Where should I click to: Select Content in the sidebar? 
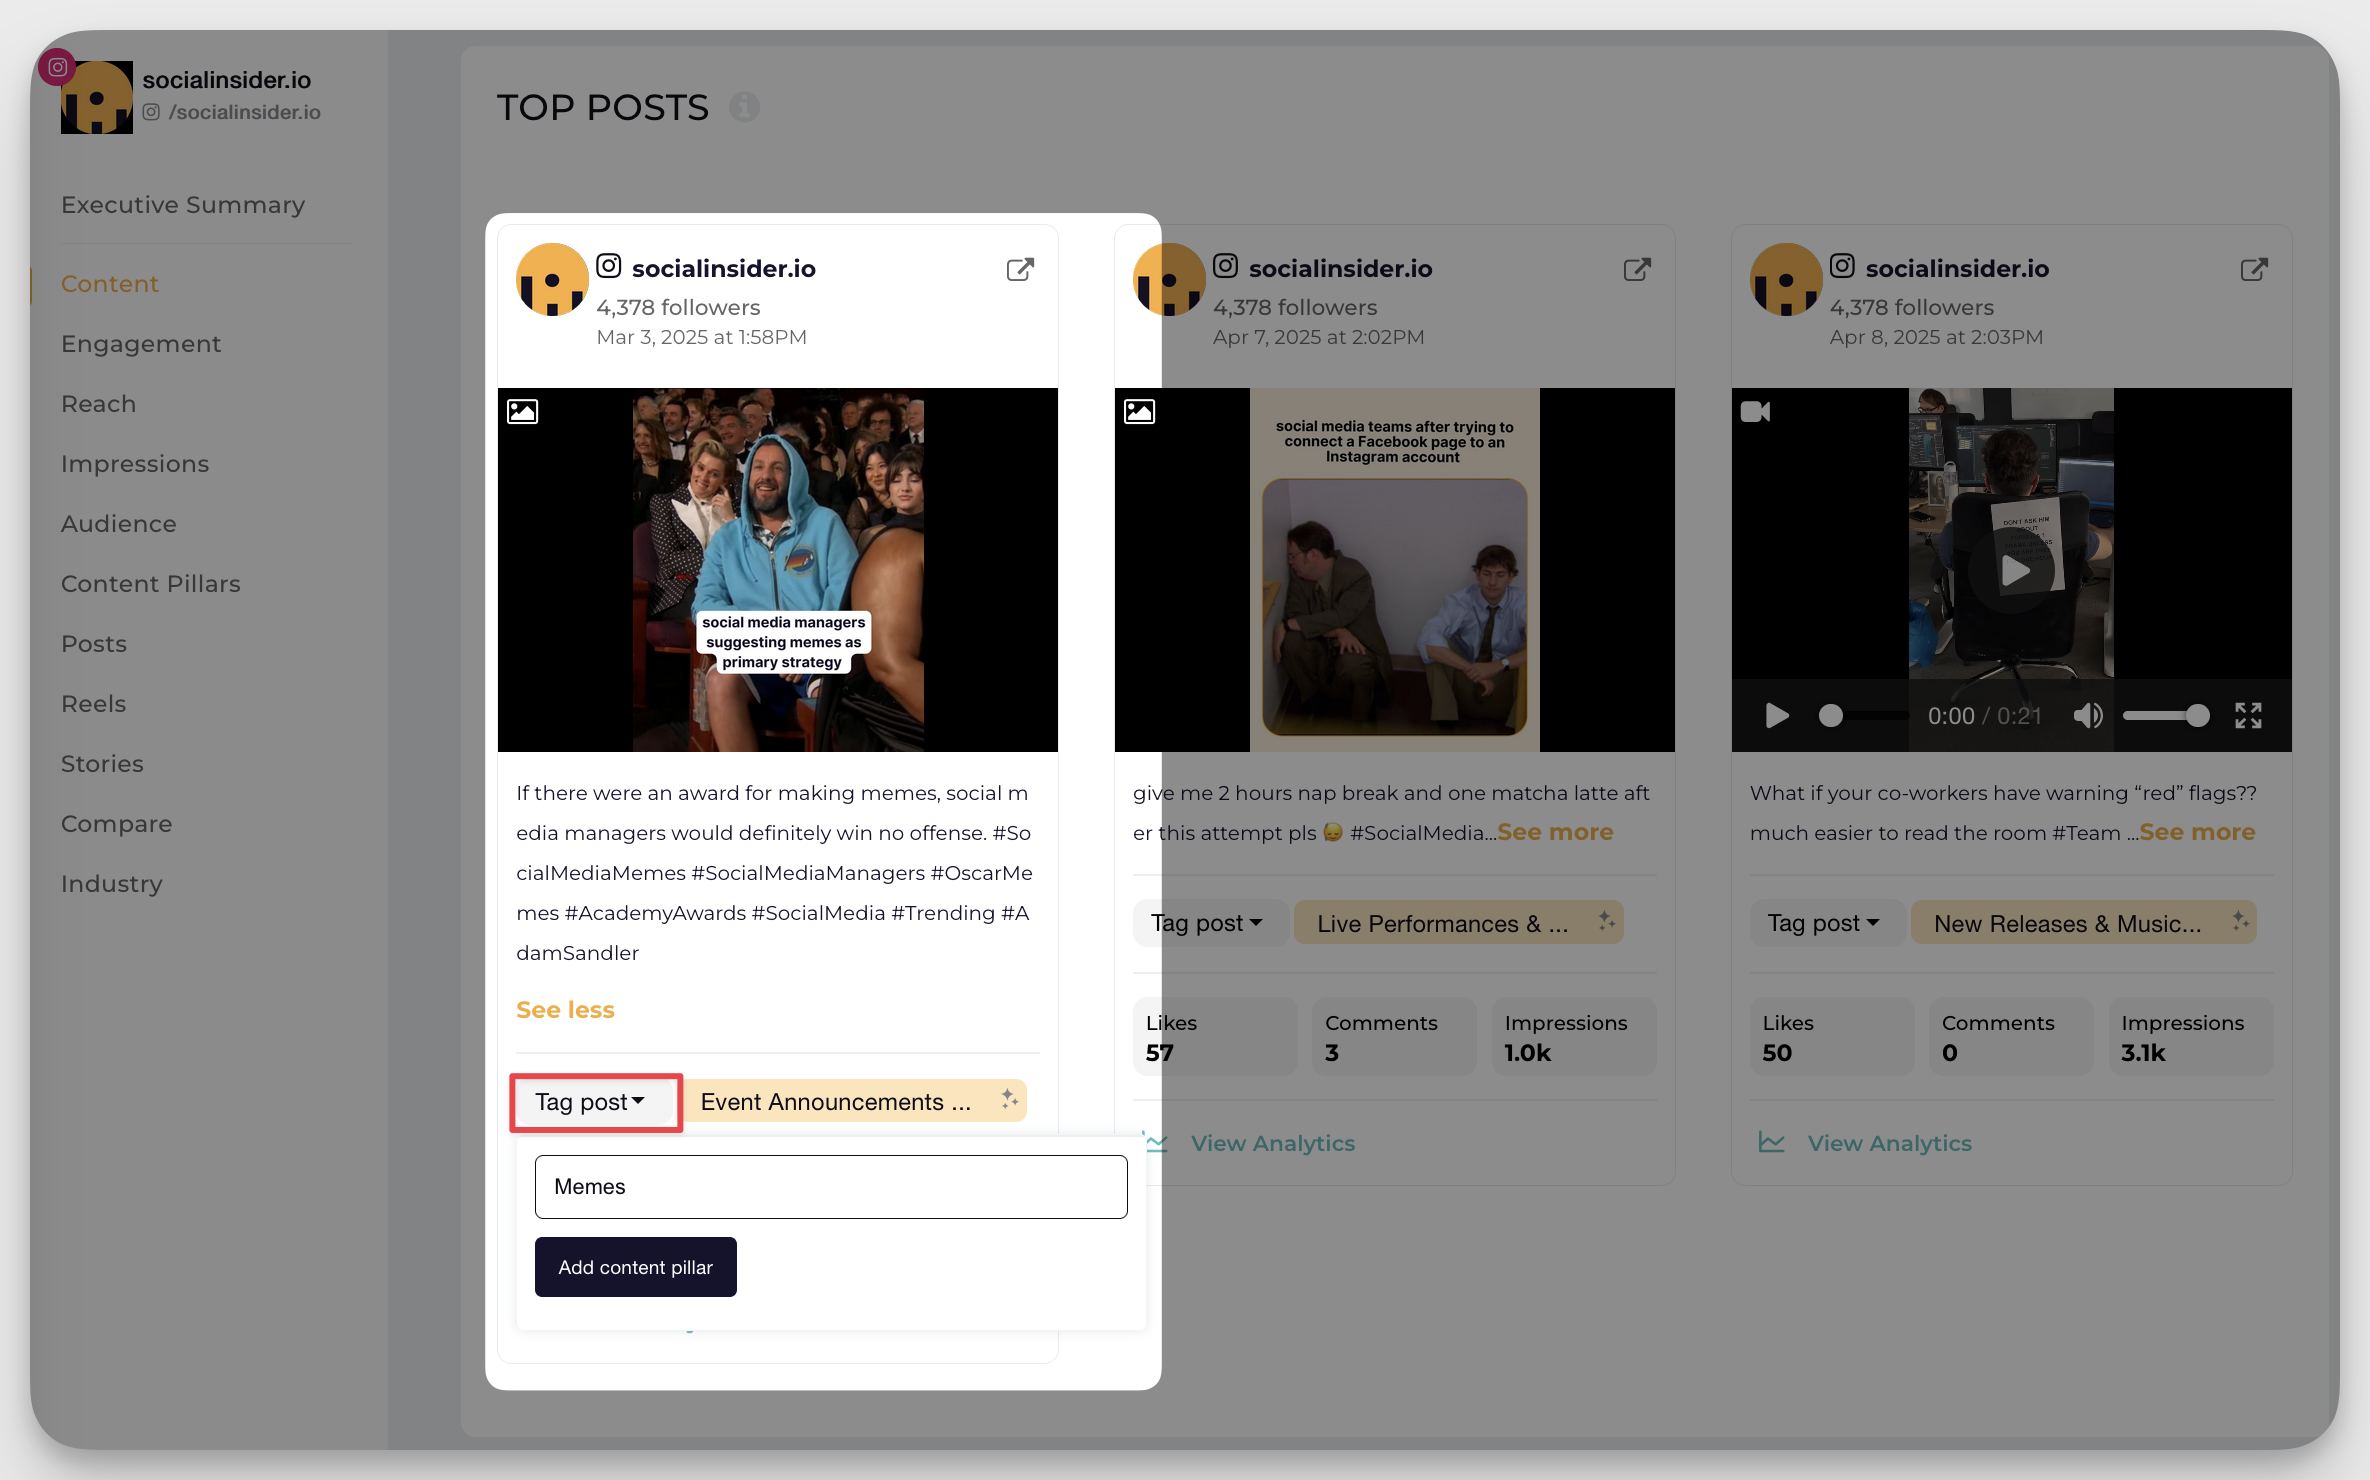click(110, 284)
